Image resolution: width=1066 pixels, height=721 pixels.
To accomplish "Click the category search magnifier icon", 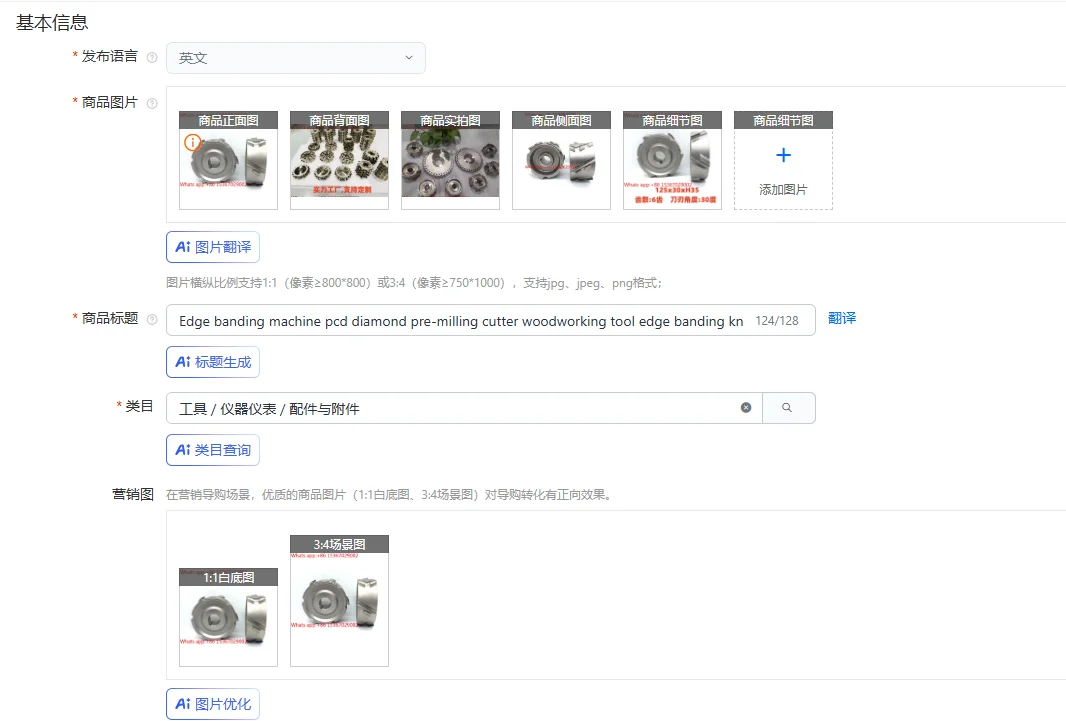I will (x=787, y=408).
